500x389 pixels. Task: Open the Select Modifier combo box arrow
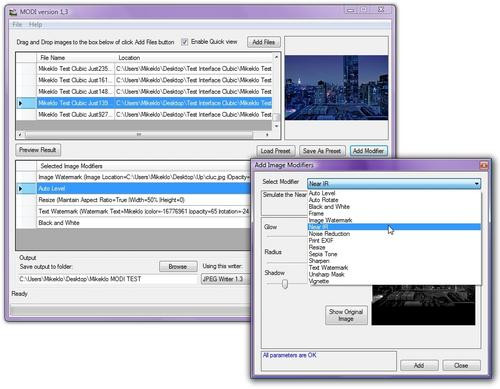(477, 184)
